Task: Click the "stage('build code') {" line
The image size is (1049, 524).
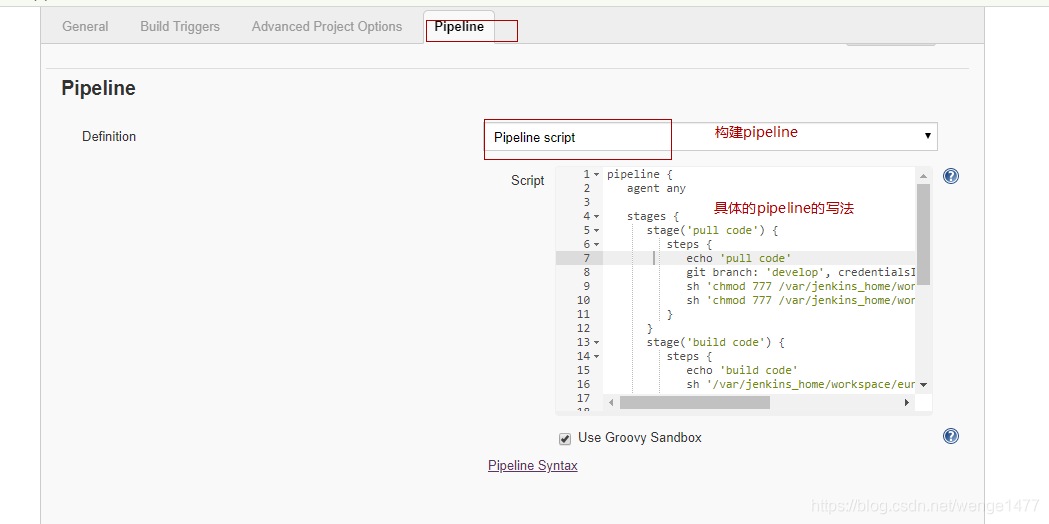Action: (x=715, y=343)
